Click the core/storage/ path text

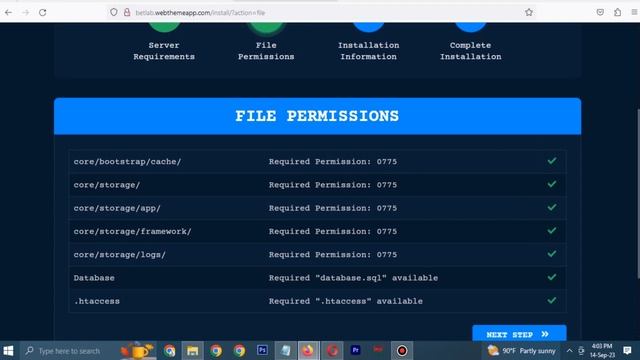(107, 185)
